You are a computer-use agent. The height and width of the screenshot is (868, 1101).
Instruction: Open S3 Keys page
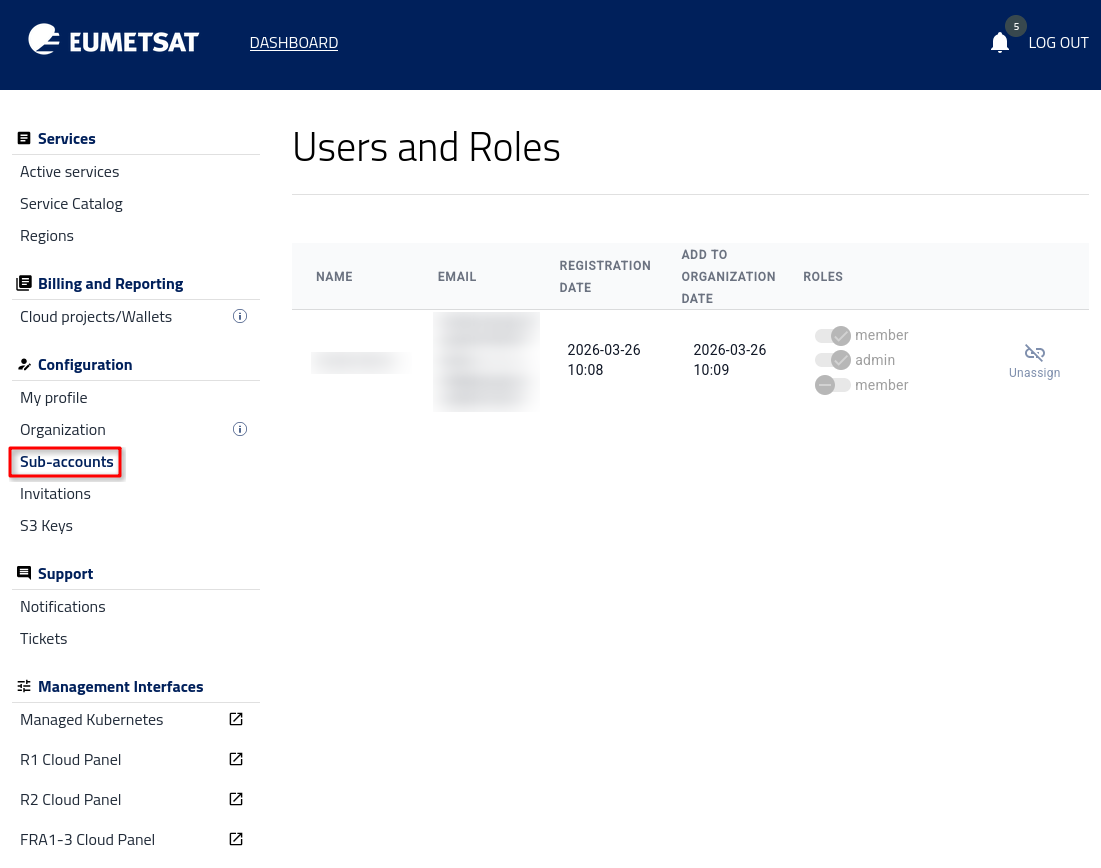click(46, 526)
